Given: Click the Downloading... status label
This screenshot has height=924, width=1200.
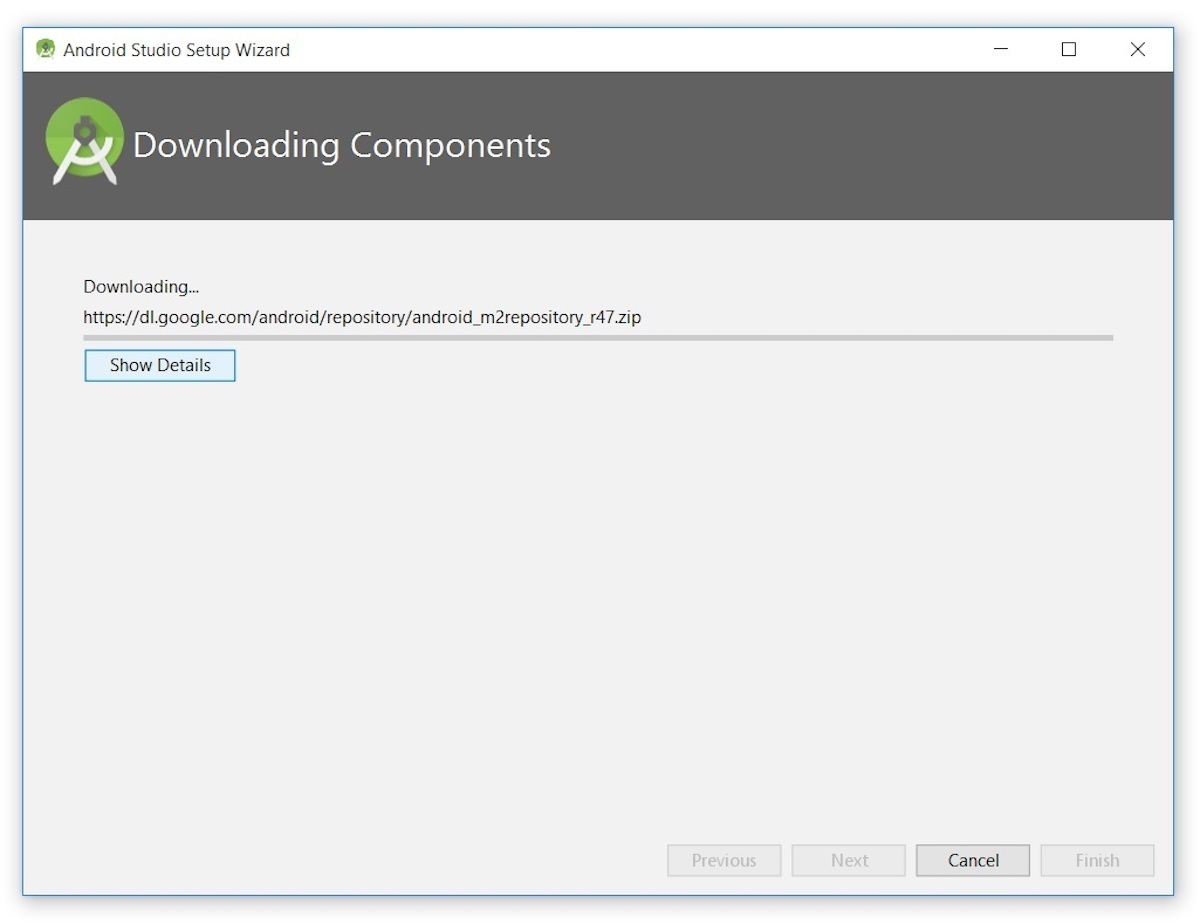Looking at the screenshot, I should (141, 287).
